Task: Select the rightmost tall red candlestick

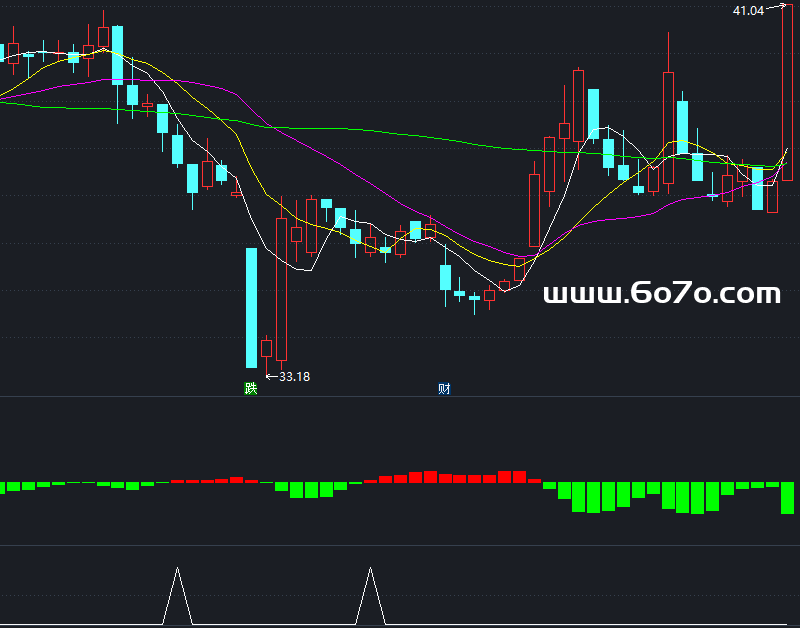Action: click(x=787, y=92)
